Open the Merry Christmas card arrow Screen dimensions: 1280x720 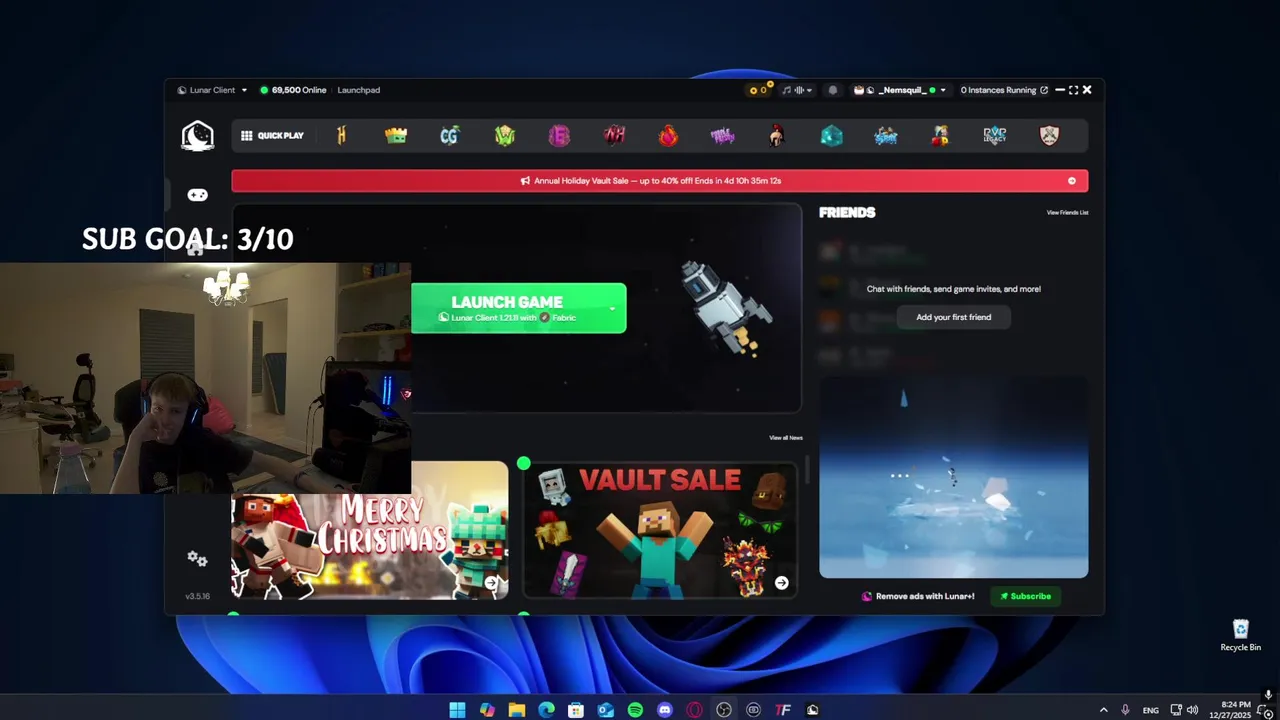(491, 583)
